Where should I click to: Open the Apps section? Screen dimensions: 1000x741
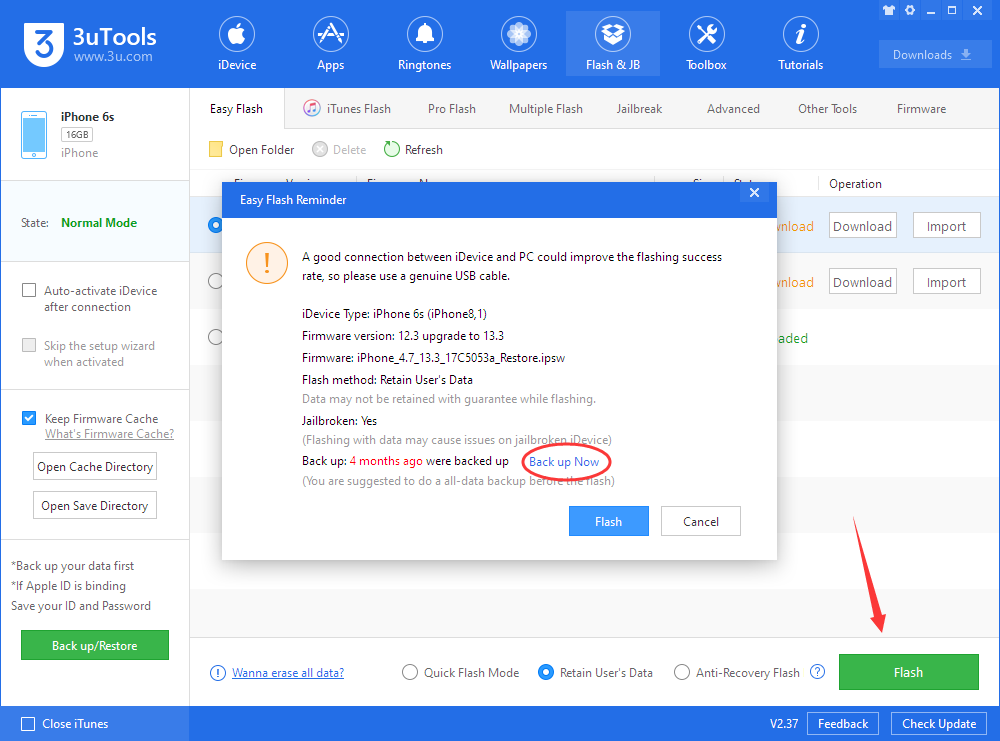point(330,44)
